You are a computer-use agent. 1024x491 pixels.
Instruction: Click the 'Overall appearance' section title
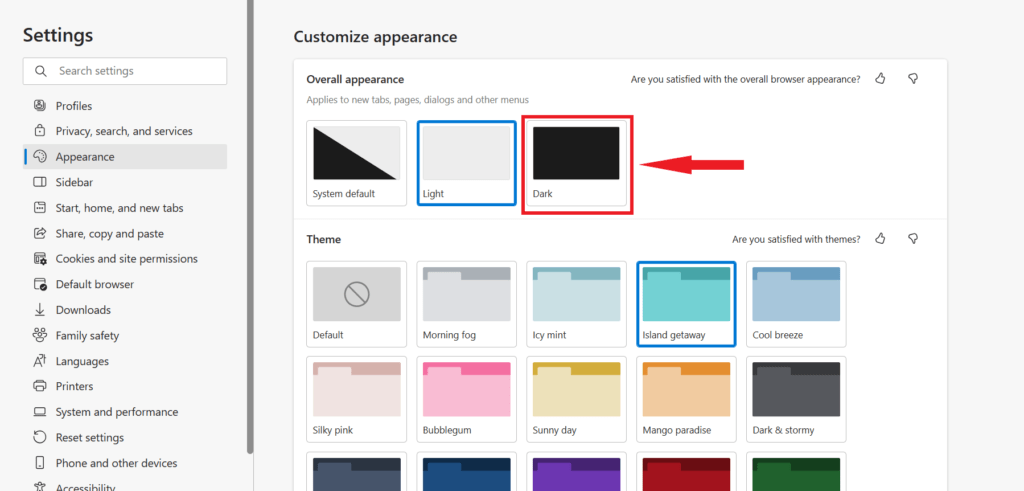point(355,80)
